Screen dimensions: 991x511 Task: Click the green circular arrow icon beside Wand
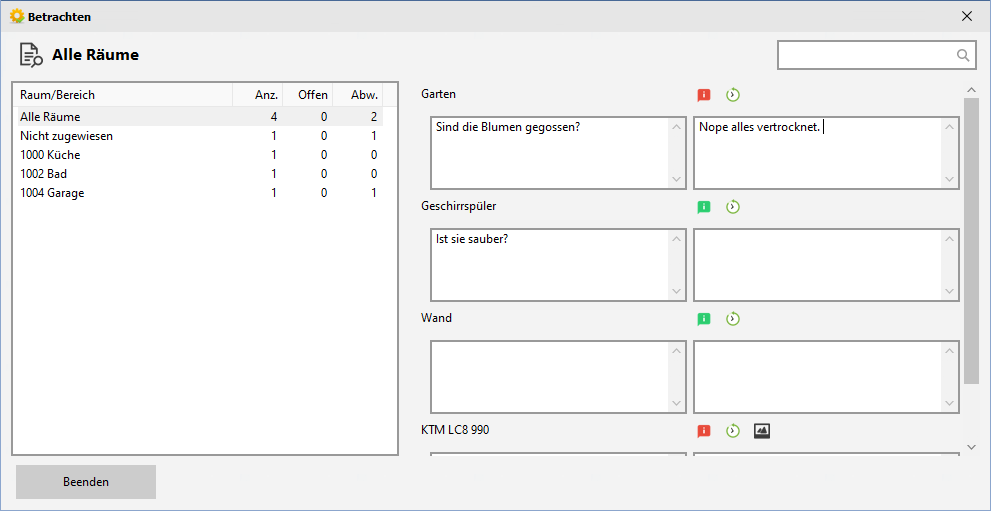(733, 319)
